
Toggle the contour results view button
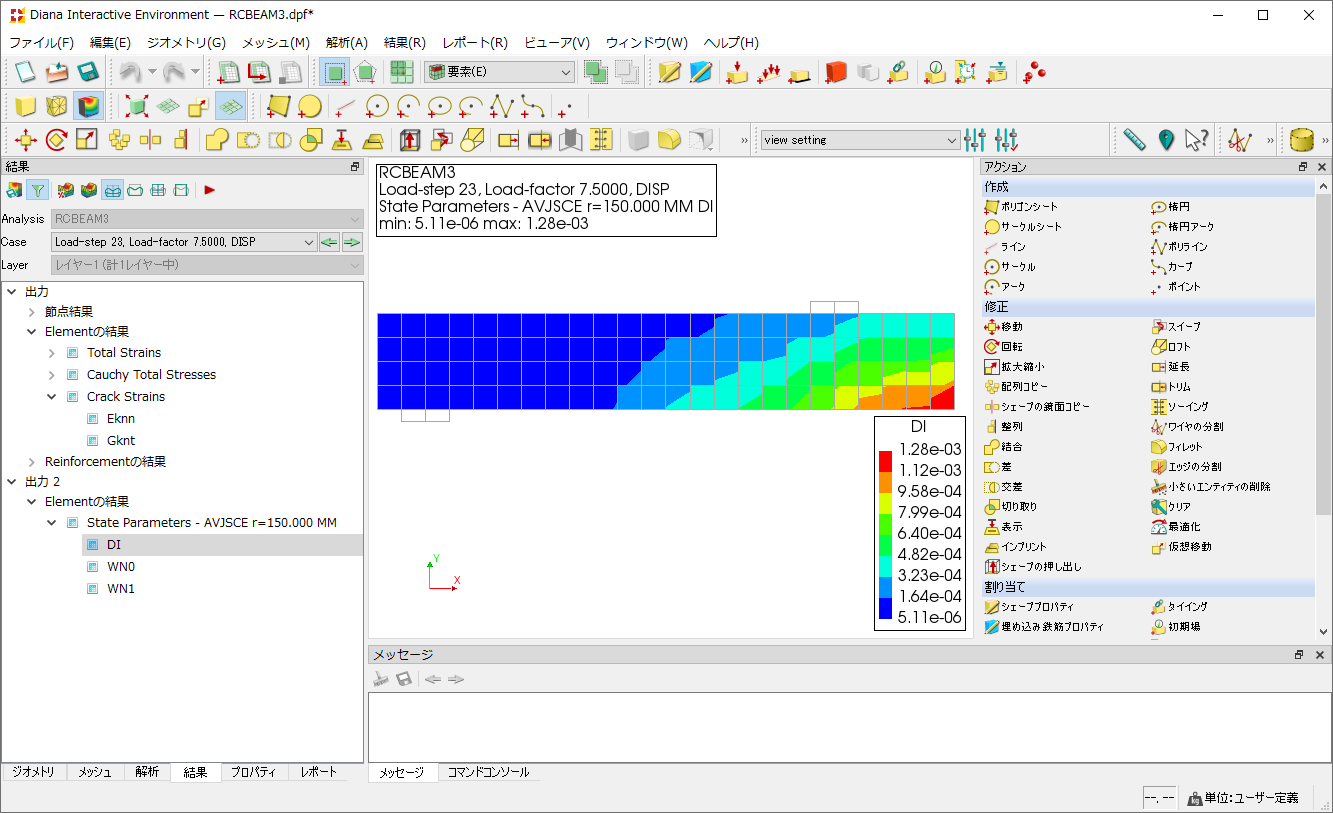click(x=89, y=106)
